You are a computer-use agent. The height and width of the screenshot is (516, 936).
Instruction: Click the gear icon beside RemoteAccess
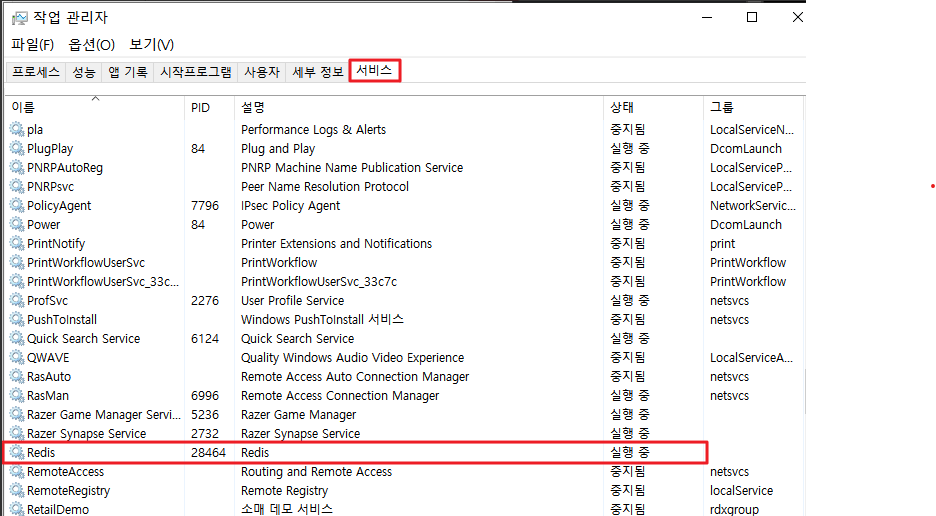click(17, 472)
